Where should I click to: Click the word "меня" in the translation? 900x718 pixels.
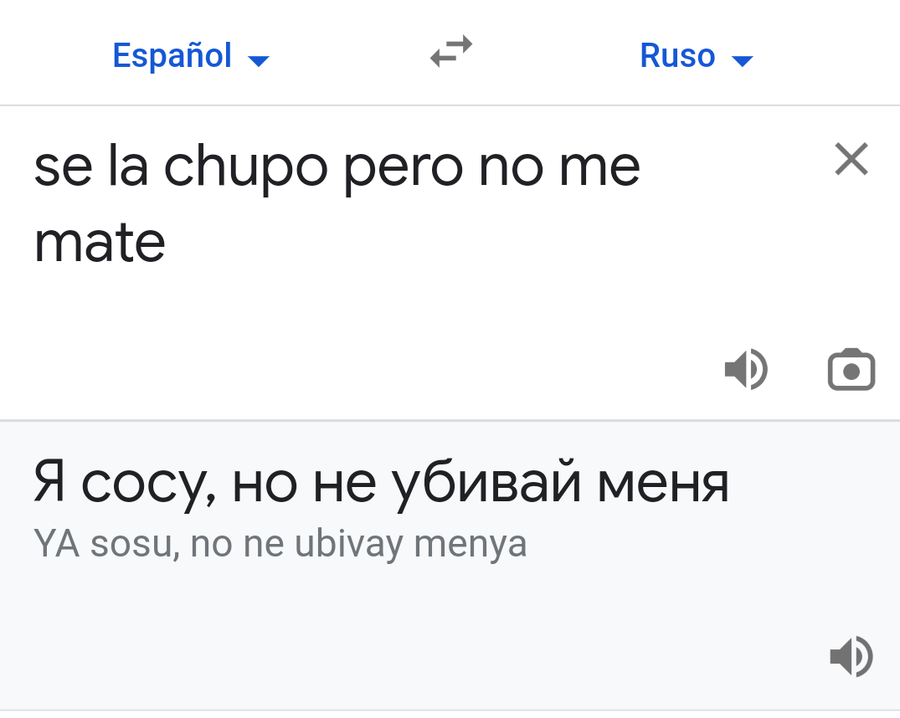(x=662, y=483)
